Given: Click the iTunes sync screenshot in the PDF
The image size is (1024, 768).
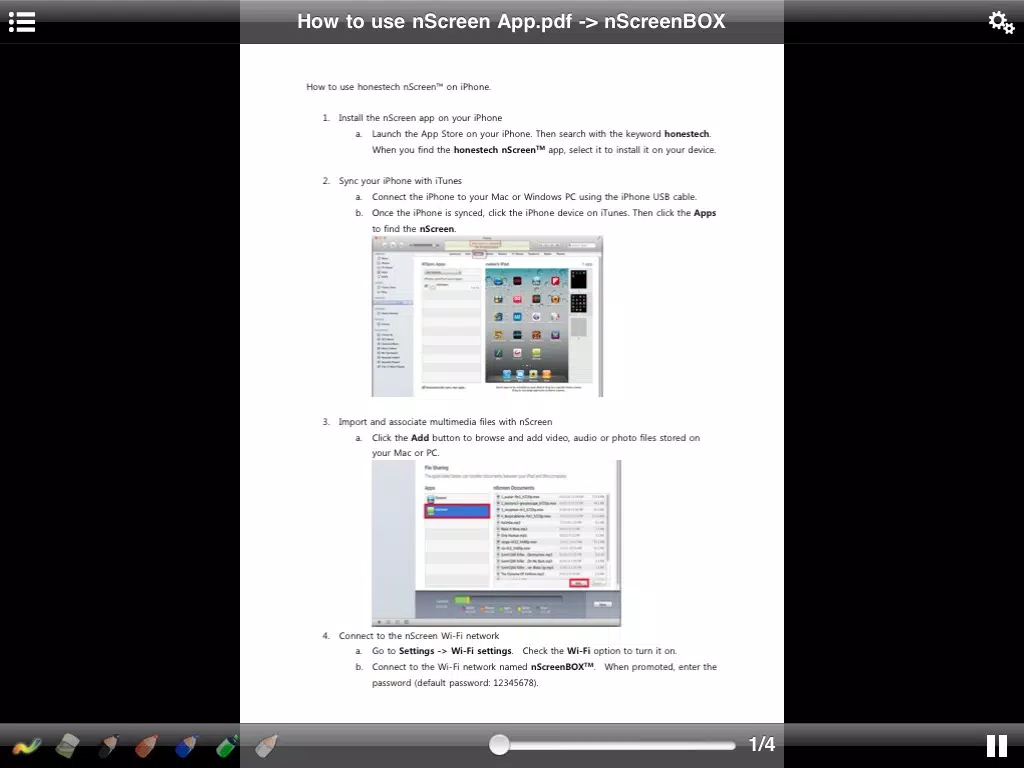Looking at the screenshot, I should (x=487, y=316).
